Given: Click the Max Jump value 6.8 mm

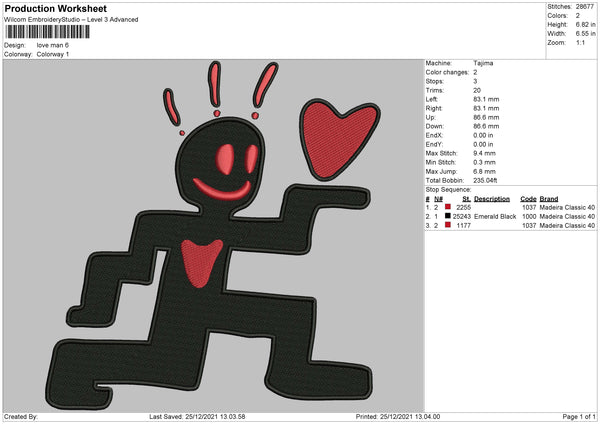Looking at the screenshot, I should (484, 172).
